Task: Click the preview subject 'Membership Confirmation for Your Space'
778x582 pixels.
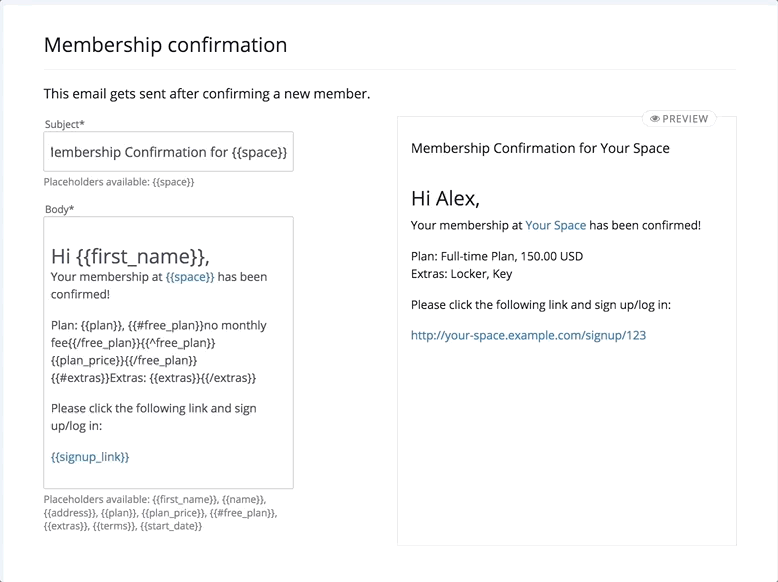Action: 540,148
